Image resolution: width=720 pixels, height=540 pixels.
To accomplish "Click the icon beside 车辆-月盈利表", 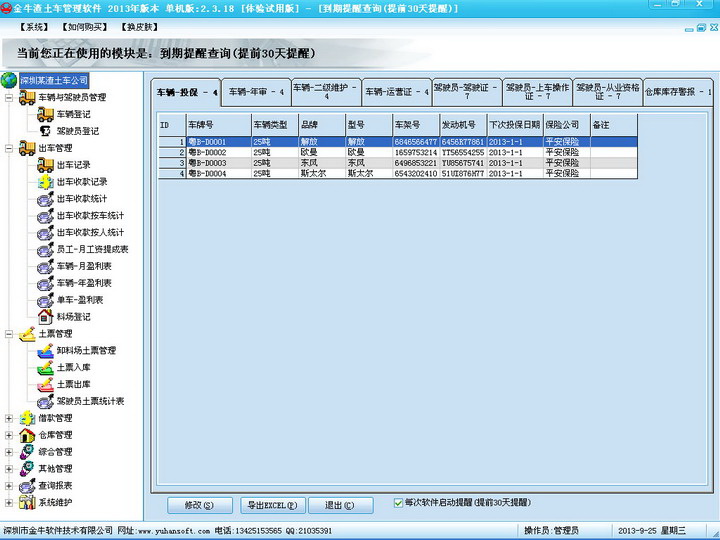I will 45,266.
